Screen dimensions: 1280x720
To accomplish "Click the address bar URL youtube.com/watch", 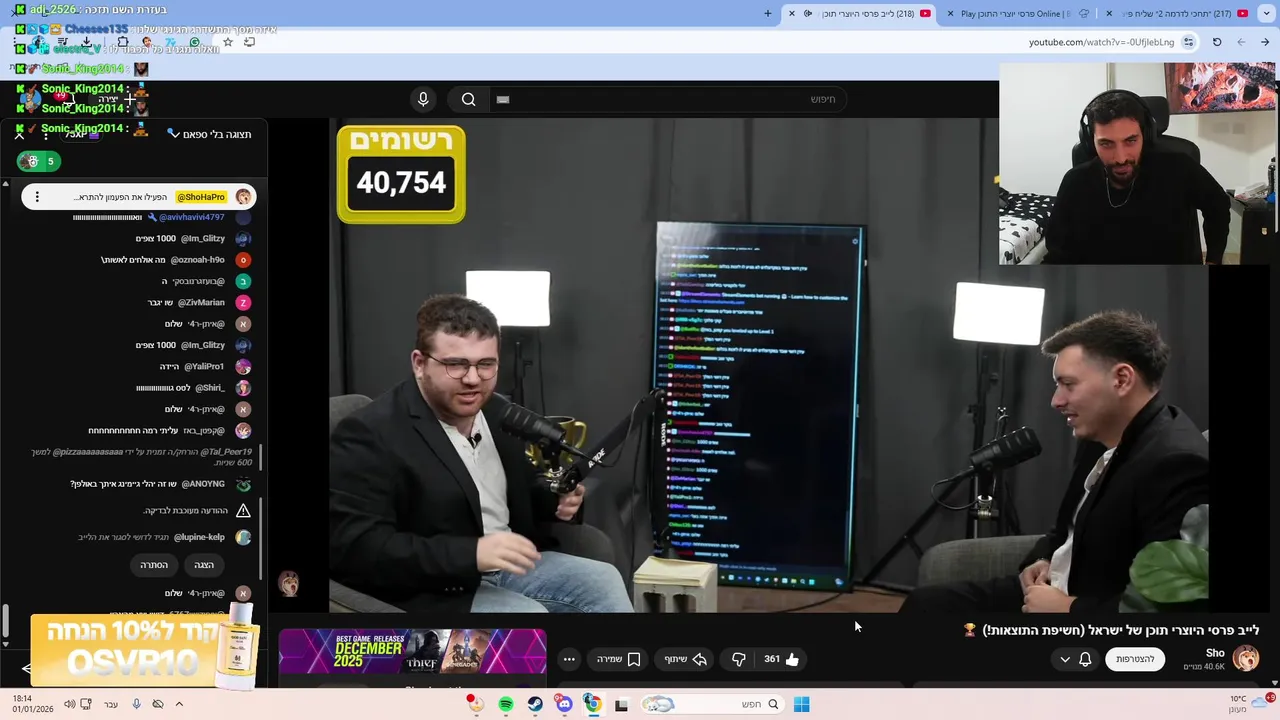I will [x=1101, y=42].
